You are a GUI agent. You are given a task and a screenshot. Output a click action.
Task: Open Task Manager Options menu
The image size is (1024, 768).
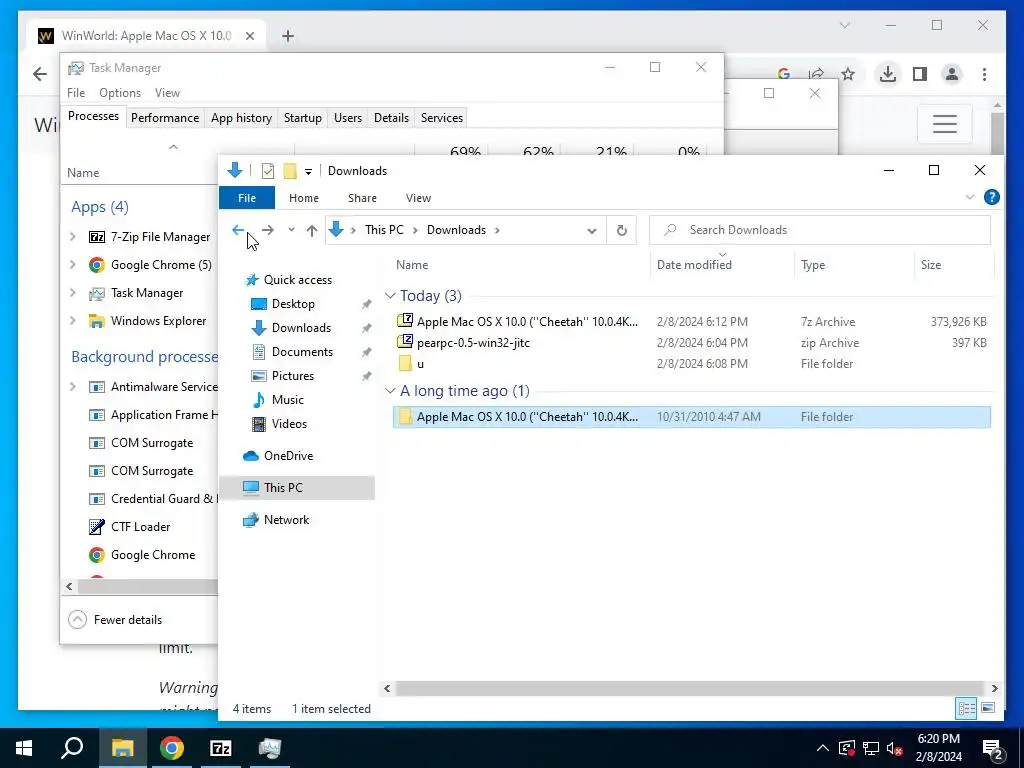point(120,93)
